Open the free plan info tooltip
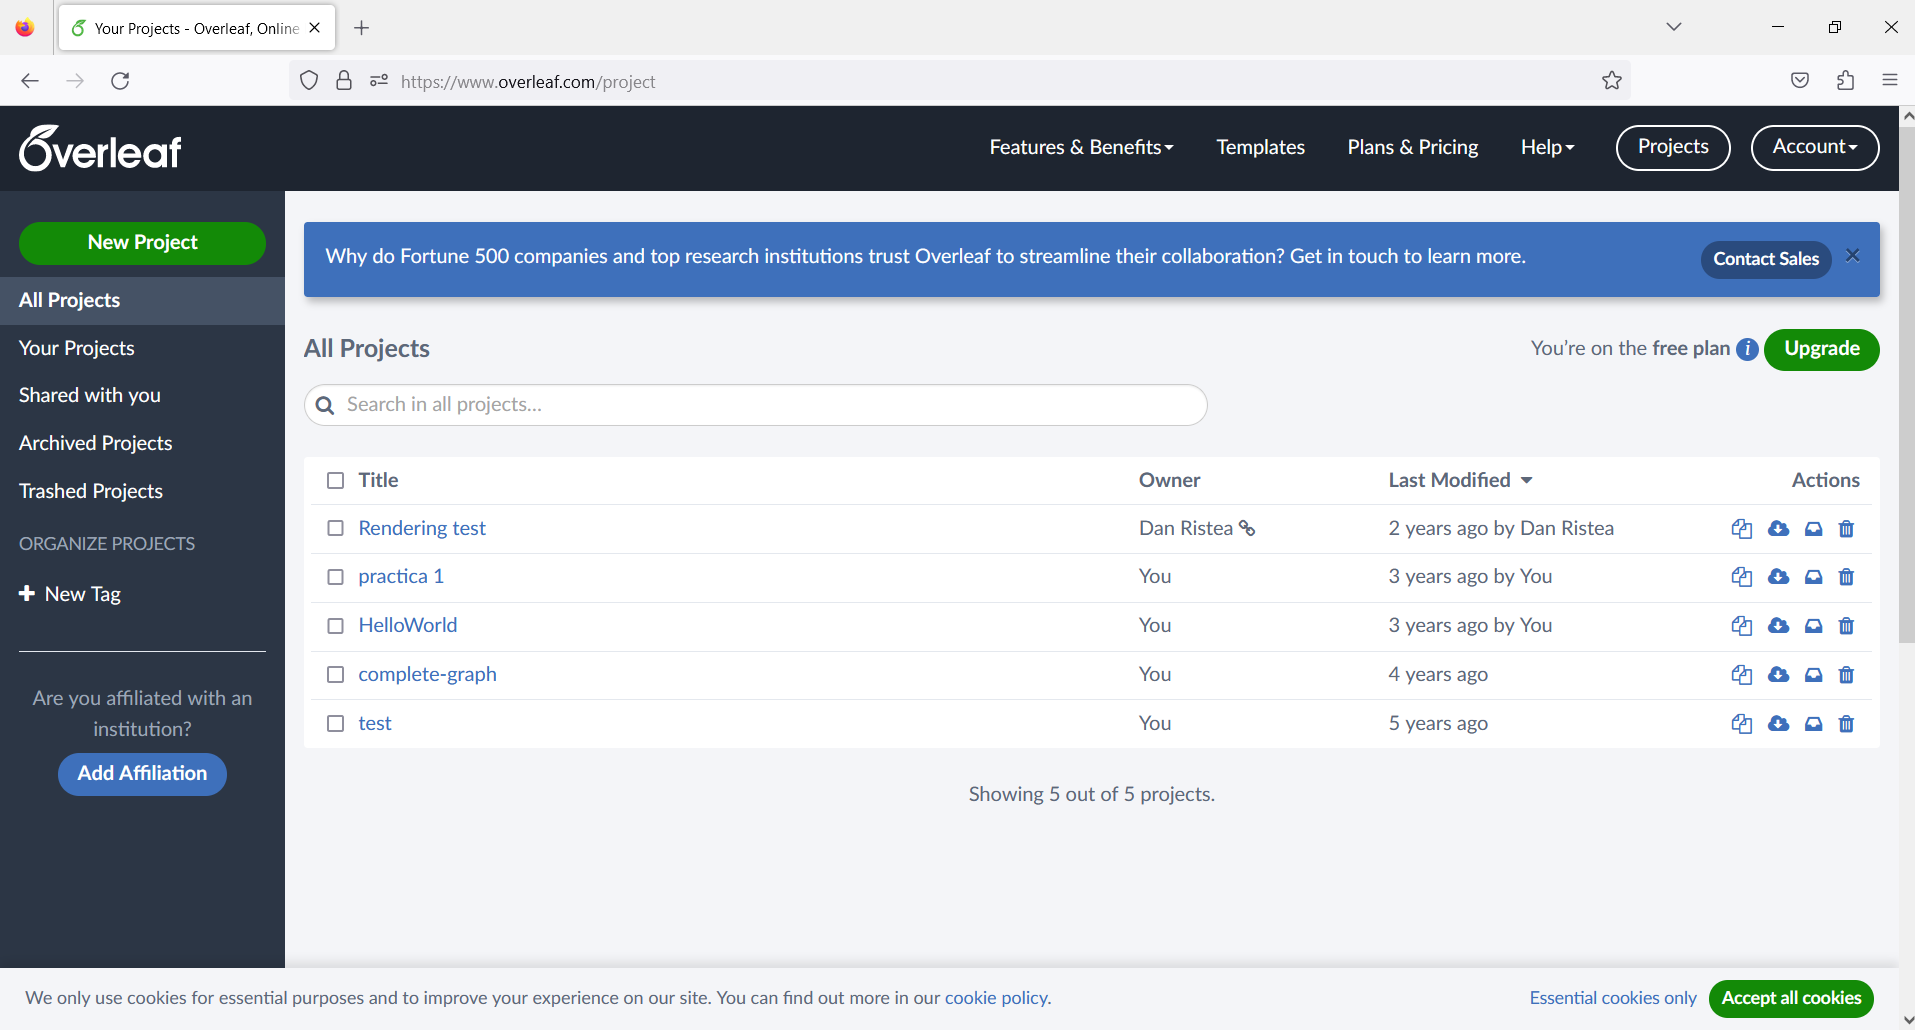The image size is (1915, 1030). click(1747, 349)
